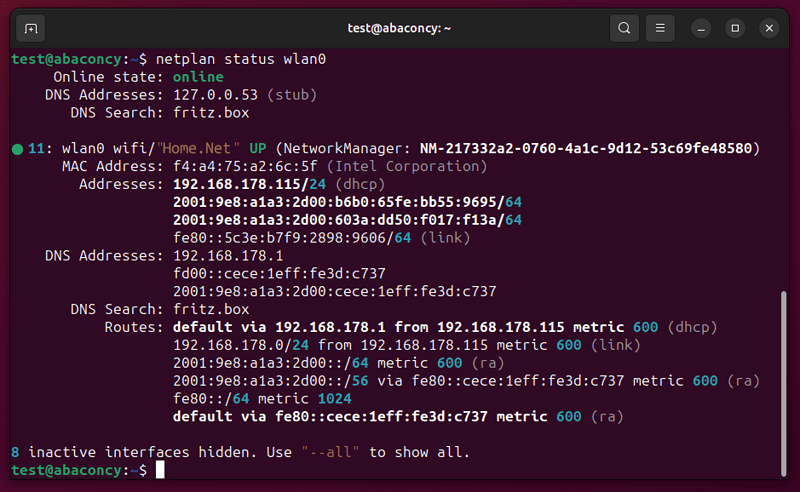Click the MAC address f4:a4:75:a2:6c:5f

coord(245,166)
